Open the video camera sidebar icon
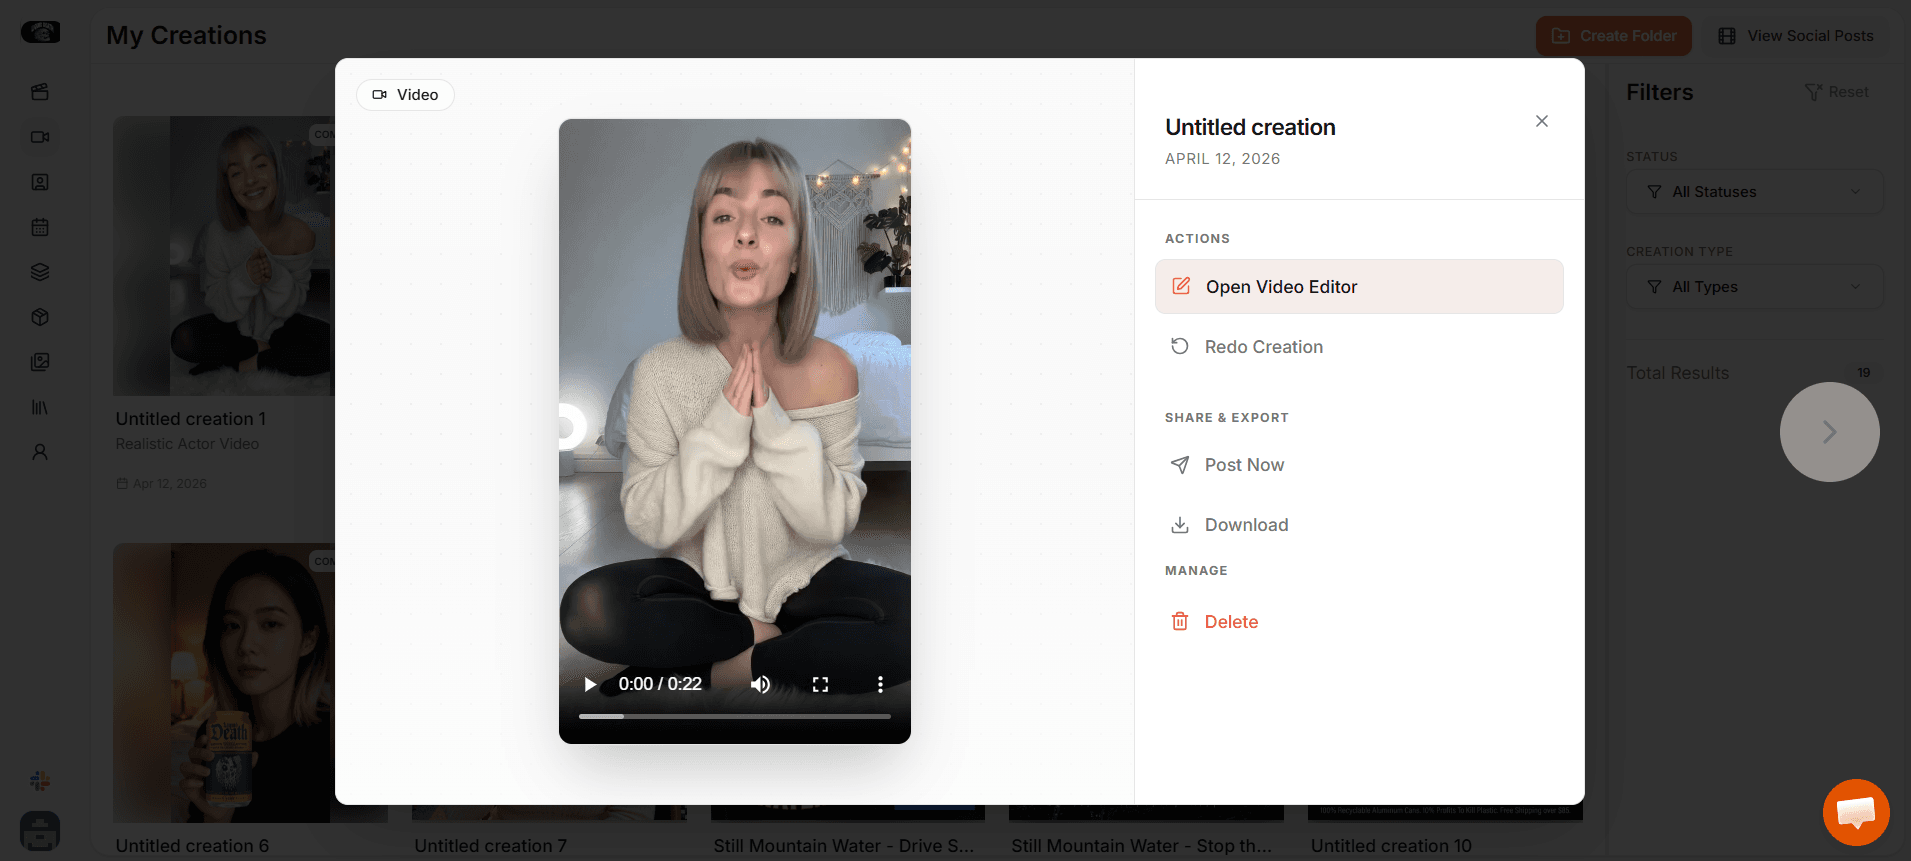 (x=40, y=137)
